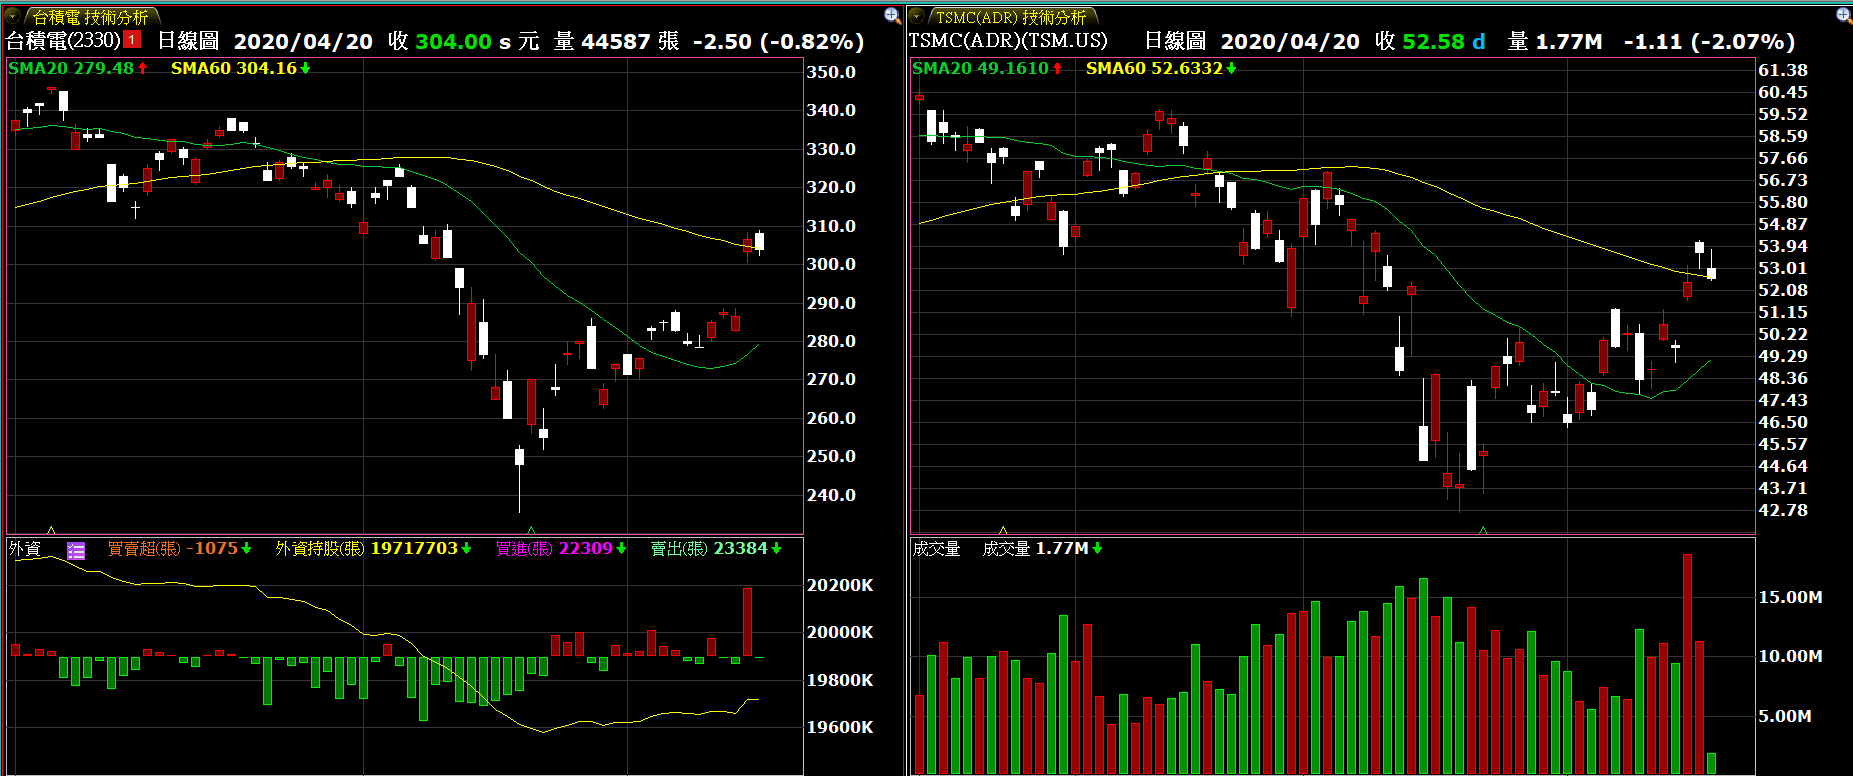1853x776 pixels.
Task: Click the red '1' badge beside 台積電(2330)
Action: tap(133, 40)
